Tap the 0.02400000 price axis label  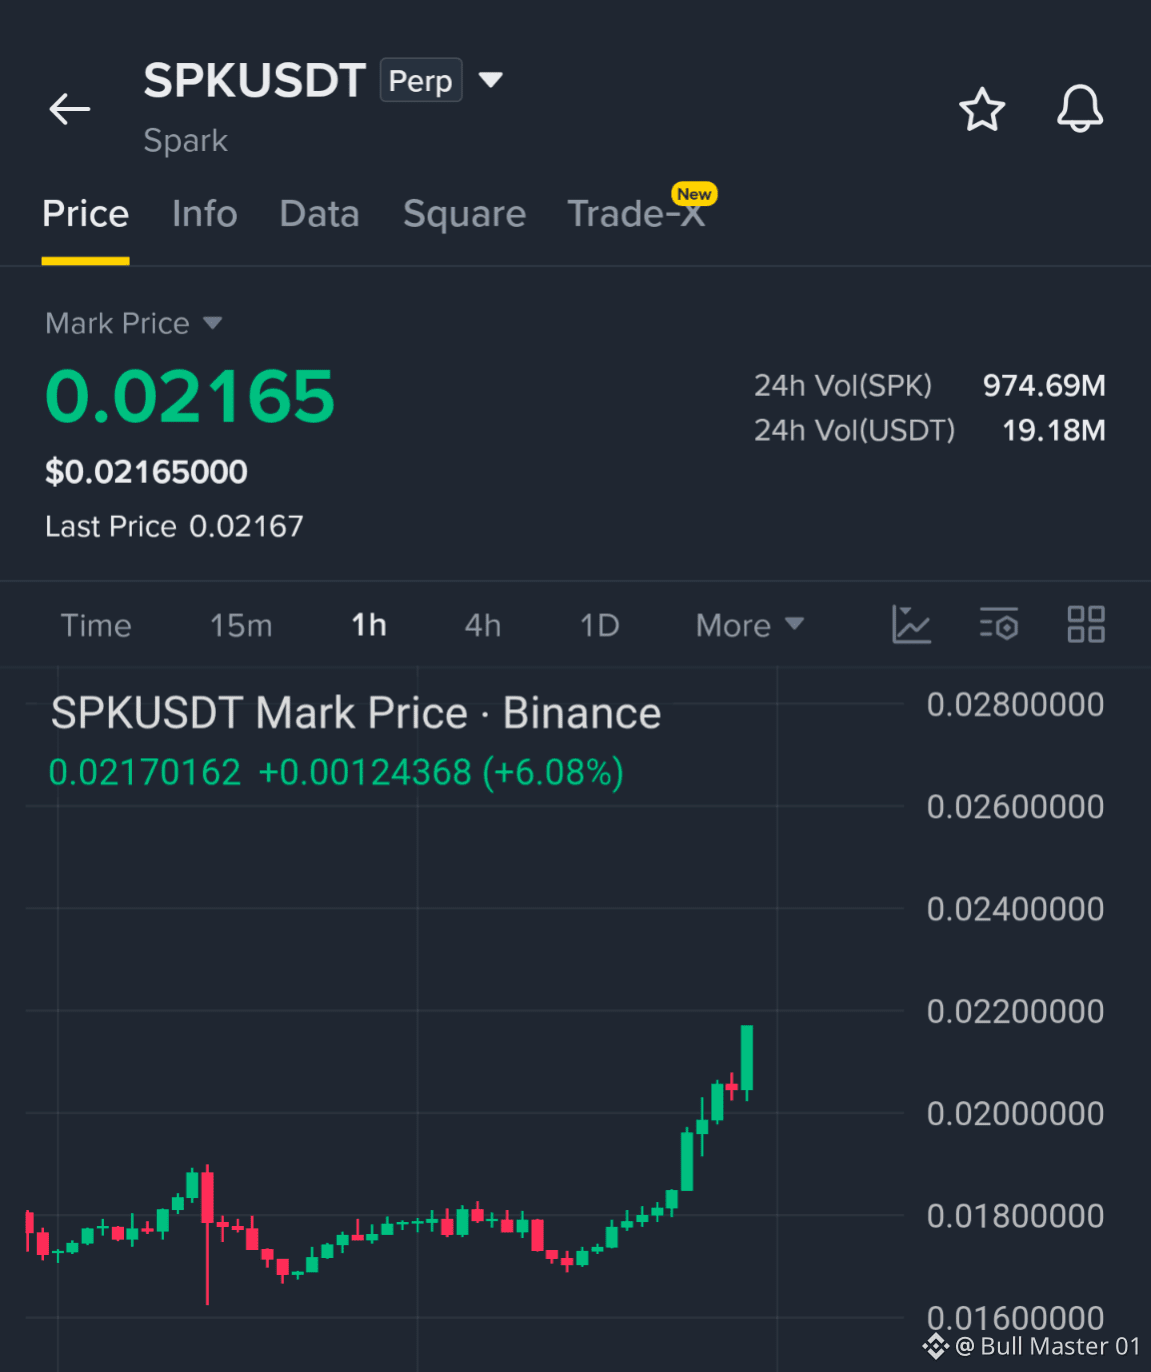1015,909
